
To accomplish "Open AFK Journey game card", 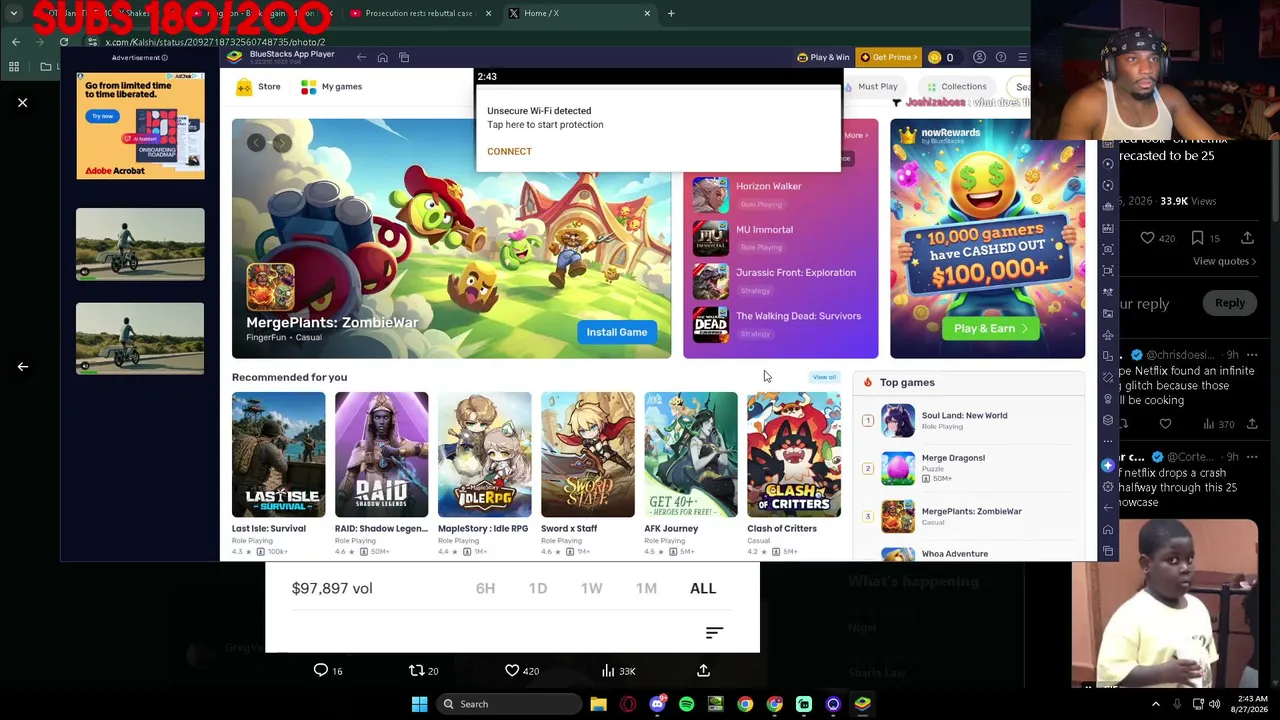I will (690, 474).
